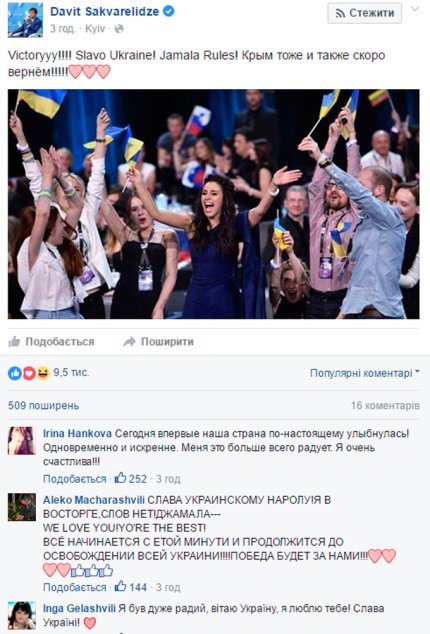This screenshot has height=634, width=430.
Task: Show all 16 коментарів
Action: 385,406
